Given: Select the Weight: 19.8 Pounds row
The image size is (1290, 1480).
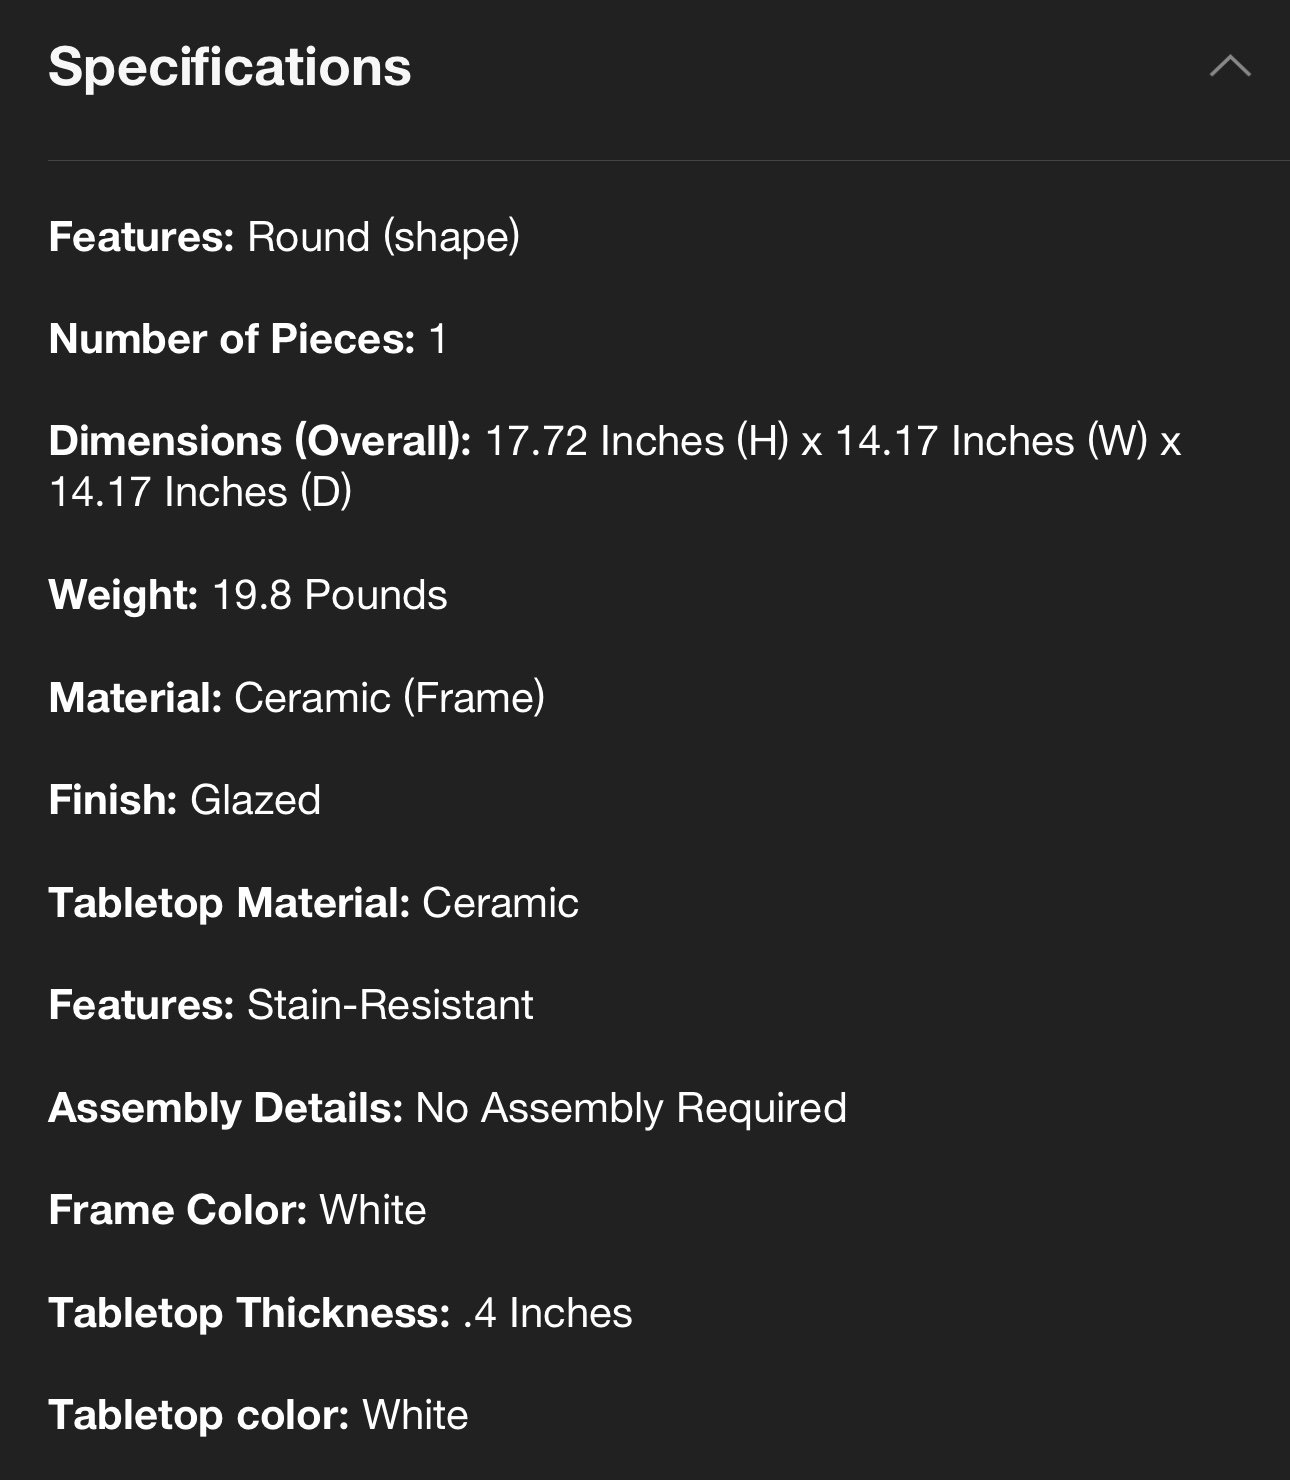Looking at the screenshot, I should (248, 595).
